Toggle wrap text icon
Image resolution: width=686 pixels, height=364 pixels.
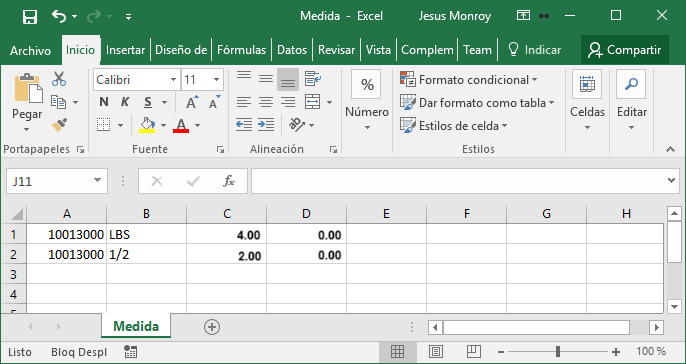tap(313, 79)
